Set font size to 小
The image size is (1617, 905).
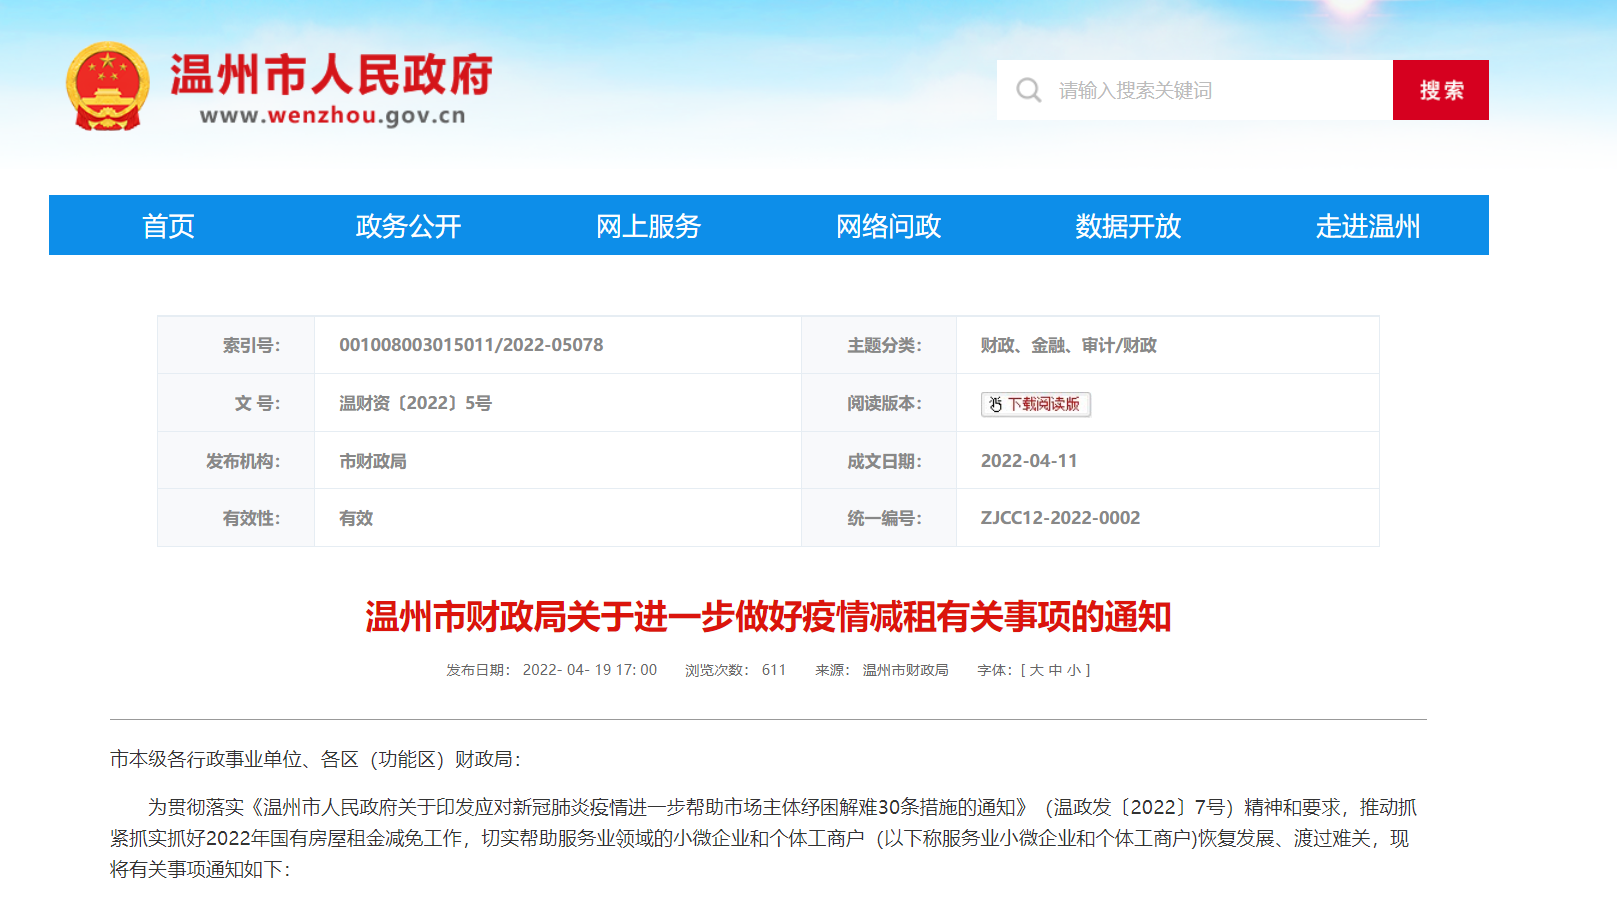(1073, 670)
